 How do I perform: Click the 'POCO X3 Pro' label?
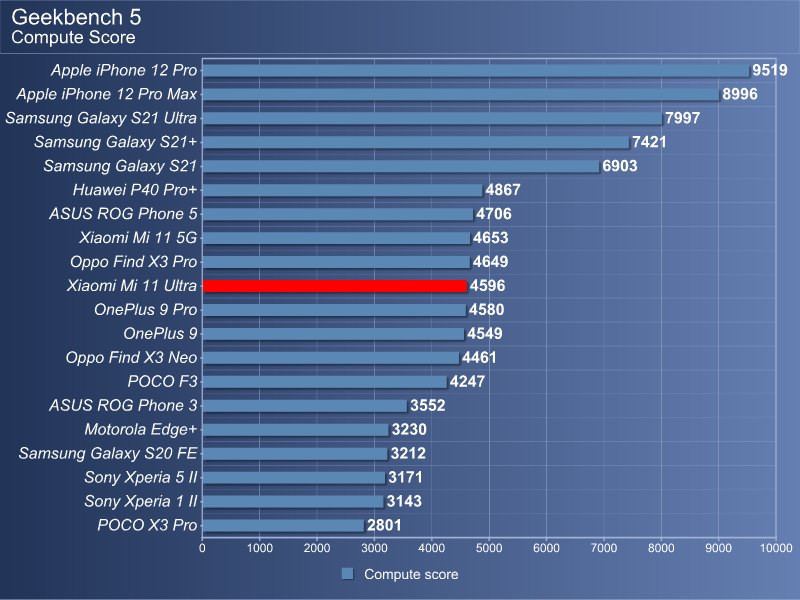pos(147,526)
